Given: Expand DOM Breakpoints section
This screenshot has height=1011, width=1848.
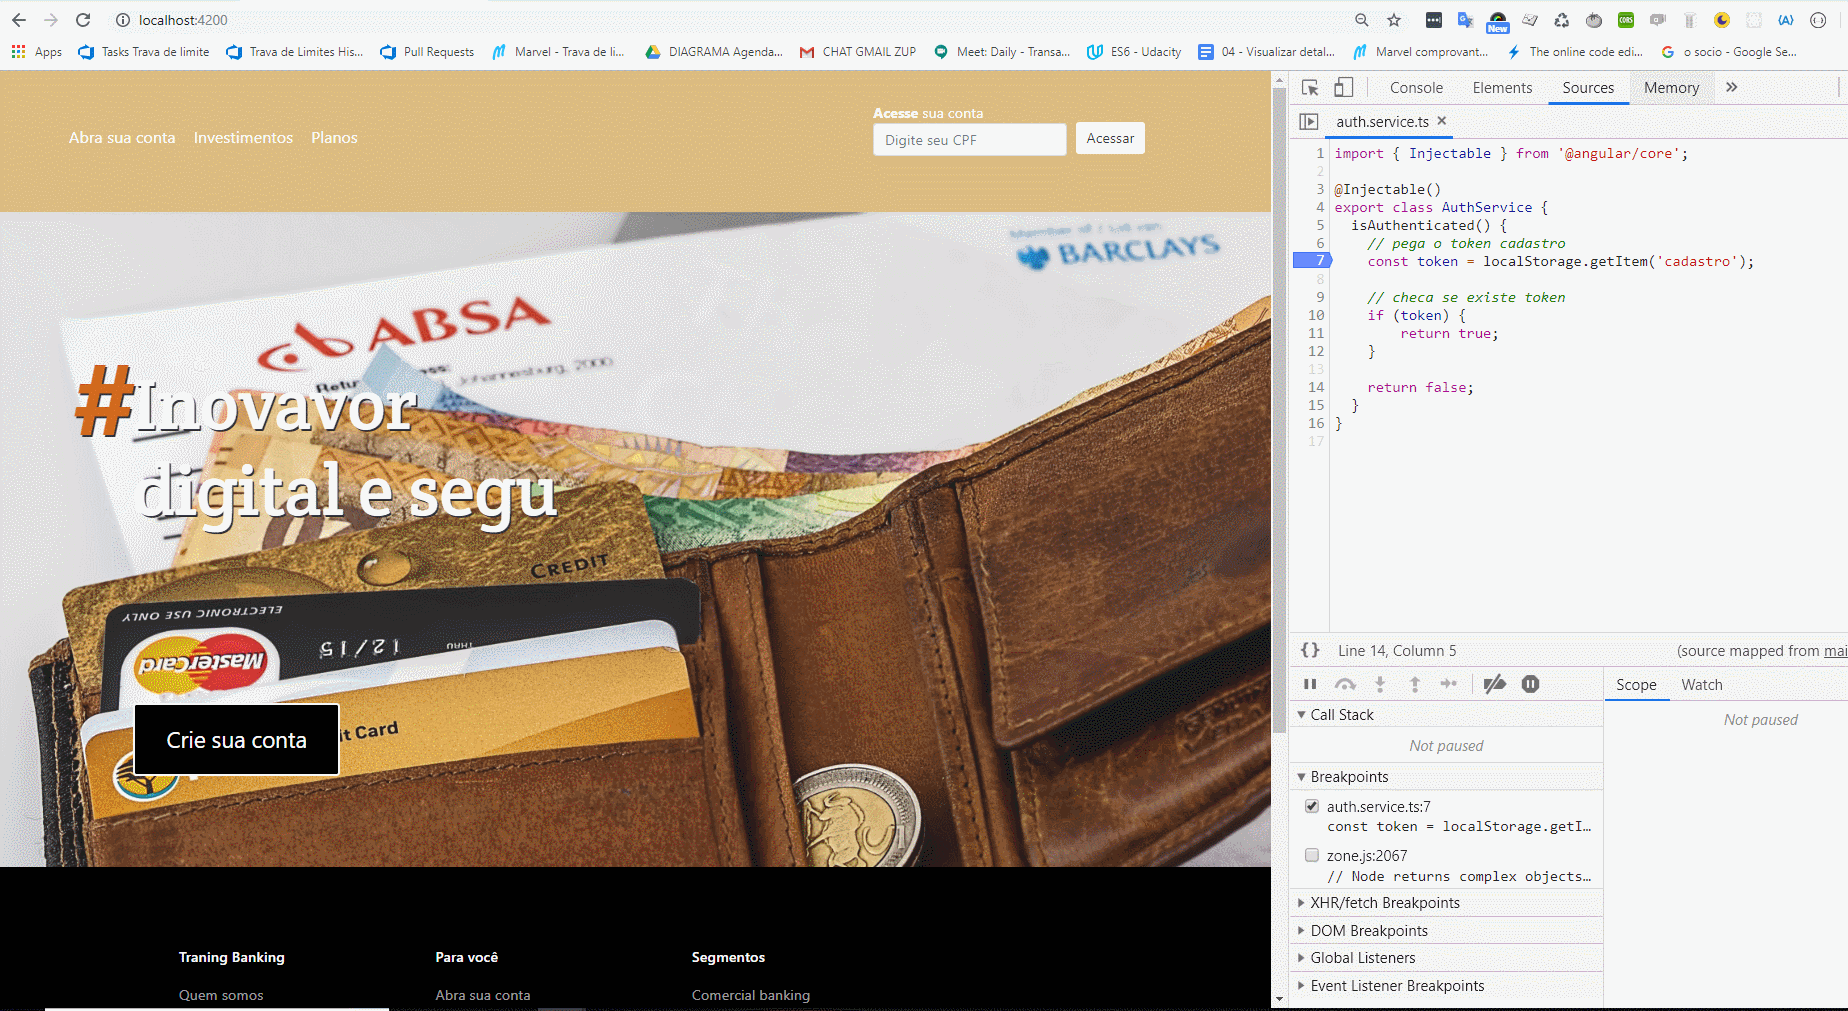Looking at the screenshot, I should [x=1363, y=931].
